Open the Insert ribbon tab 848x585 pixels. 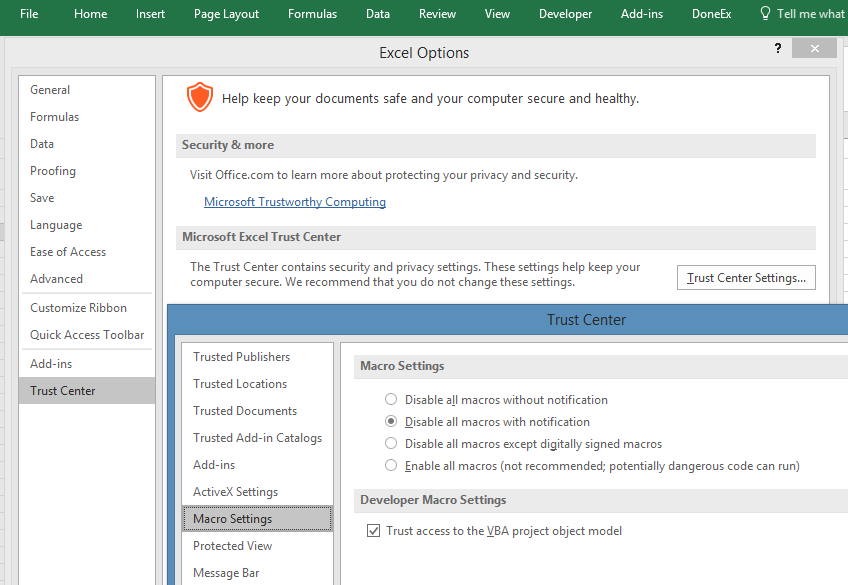coord(150,14)
